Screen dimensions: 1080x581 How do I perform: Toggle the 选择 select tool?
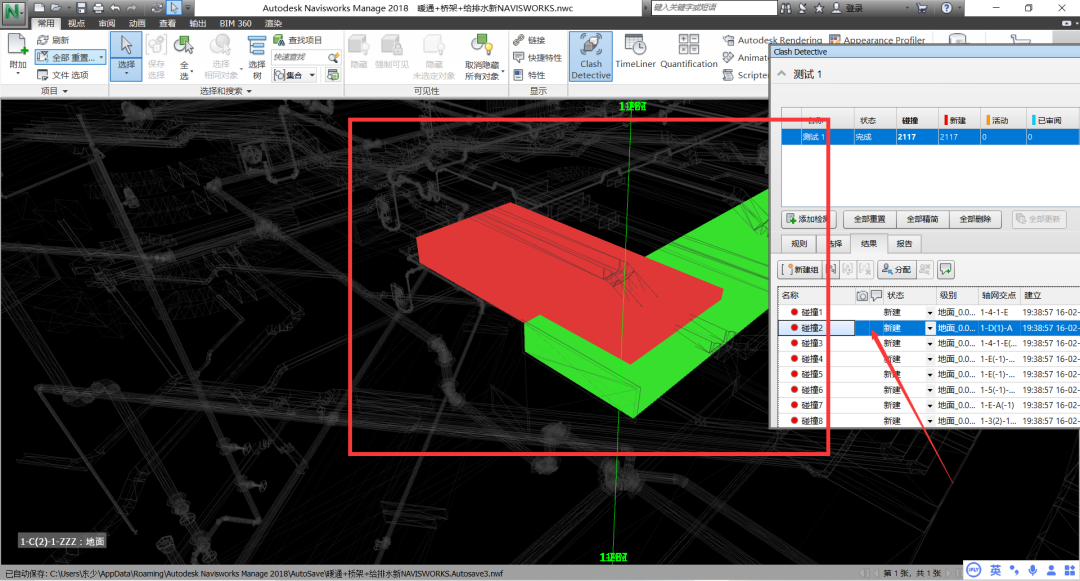click(126, 56)
